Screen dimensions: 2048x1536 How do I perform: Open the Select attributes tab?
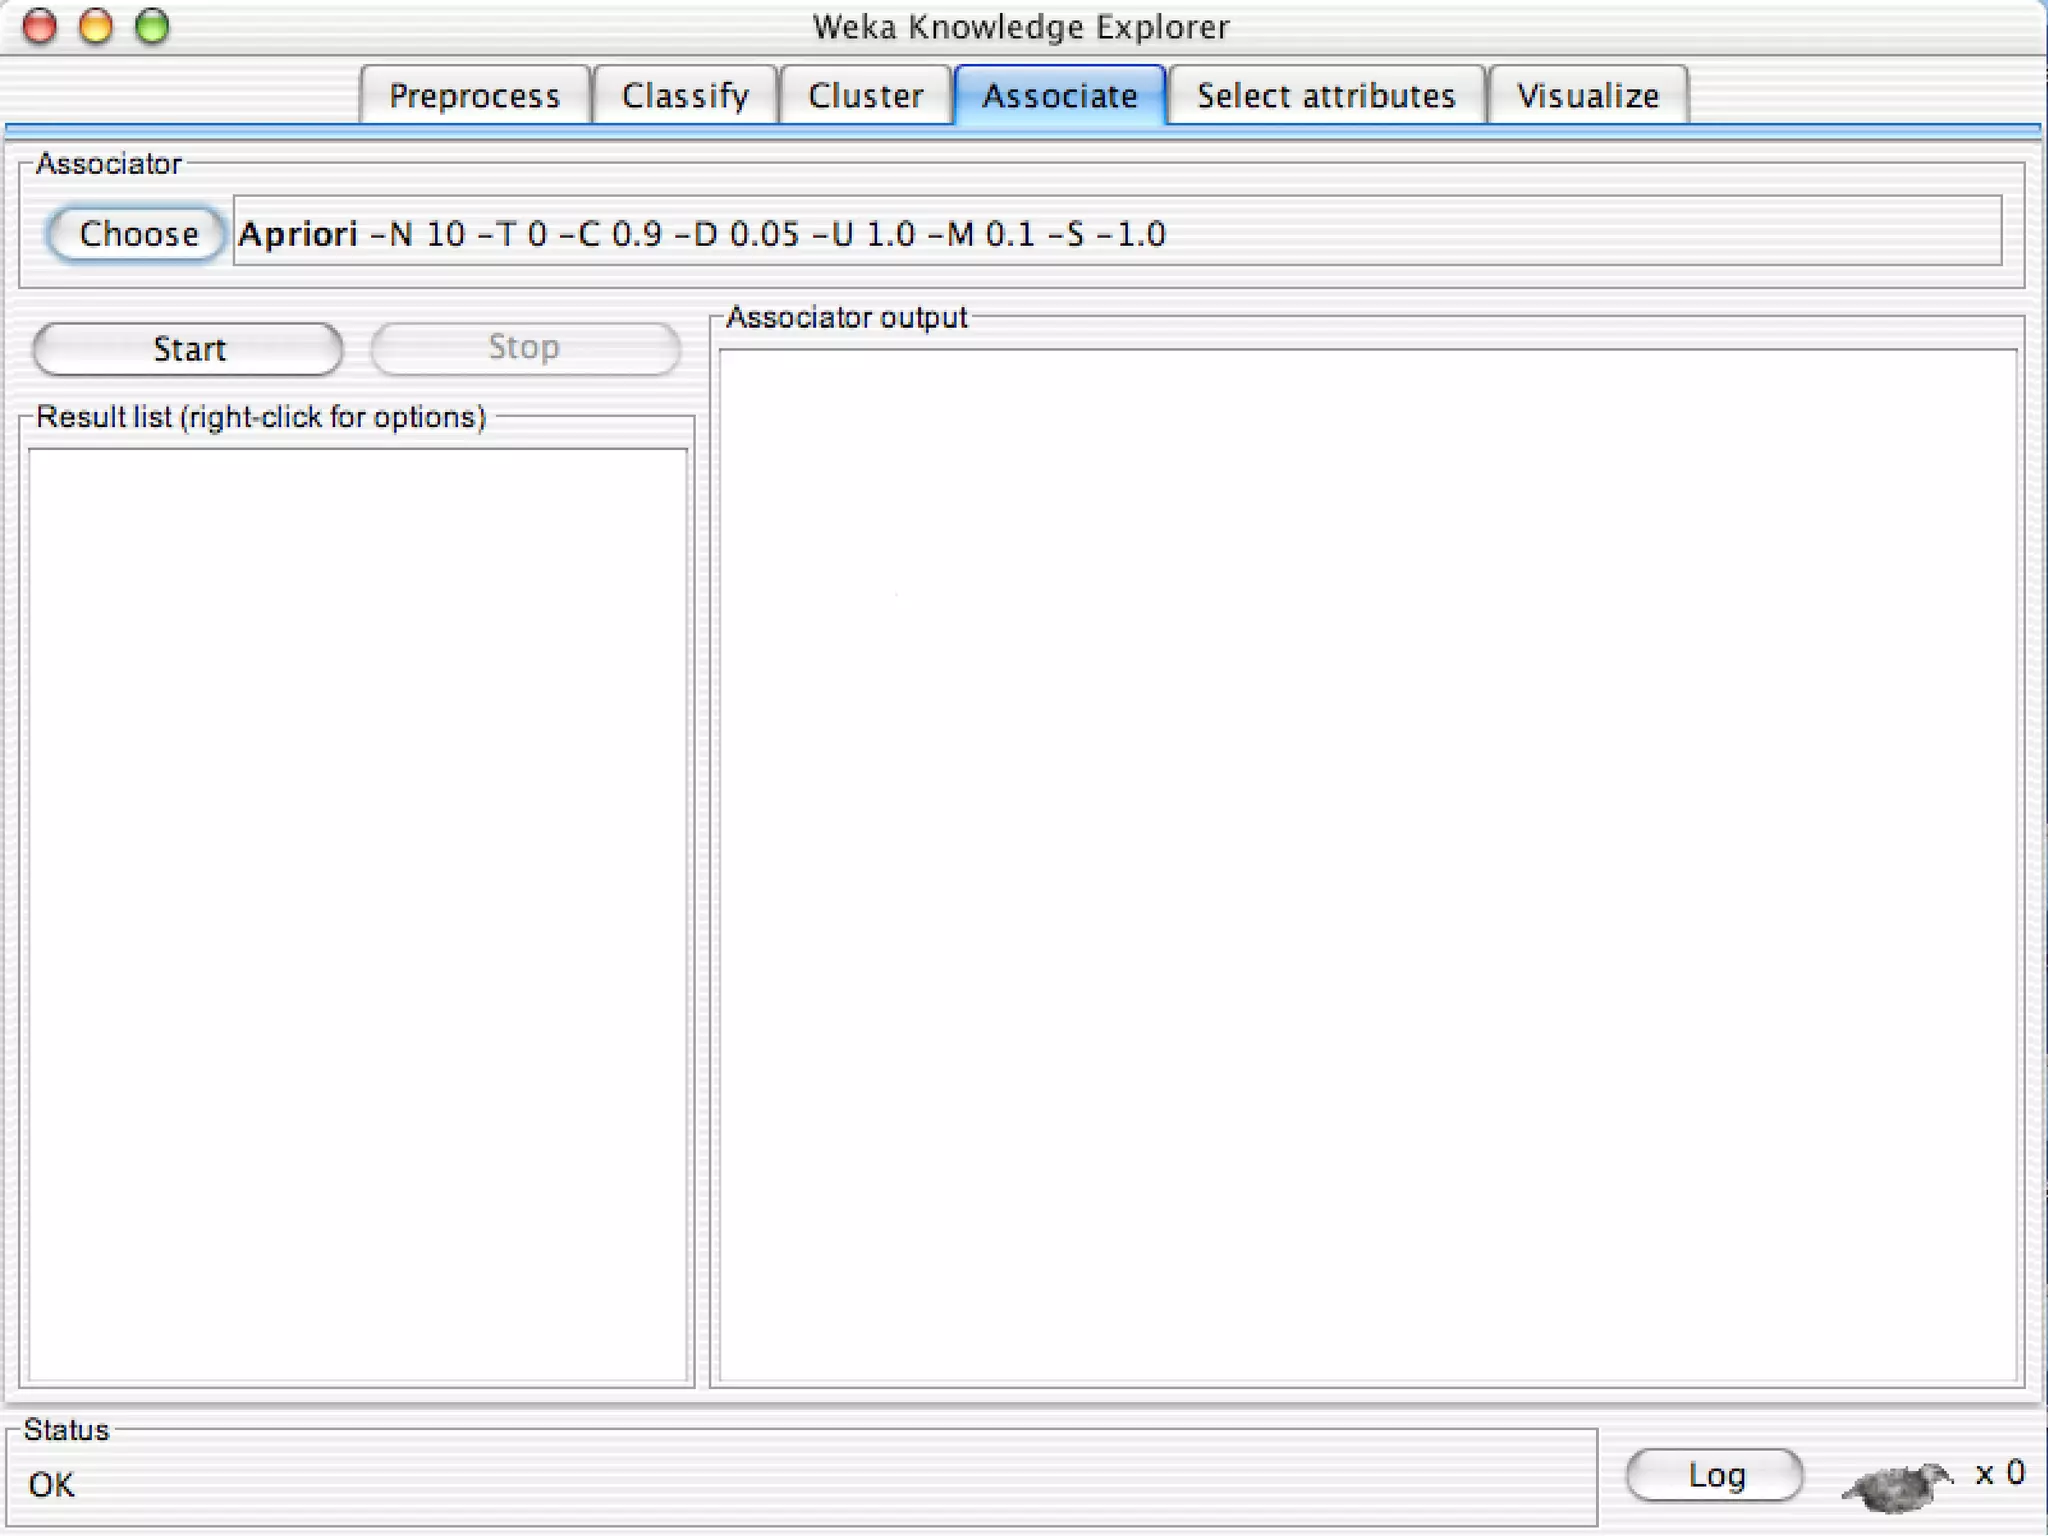pos(1326,96)
